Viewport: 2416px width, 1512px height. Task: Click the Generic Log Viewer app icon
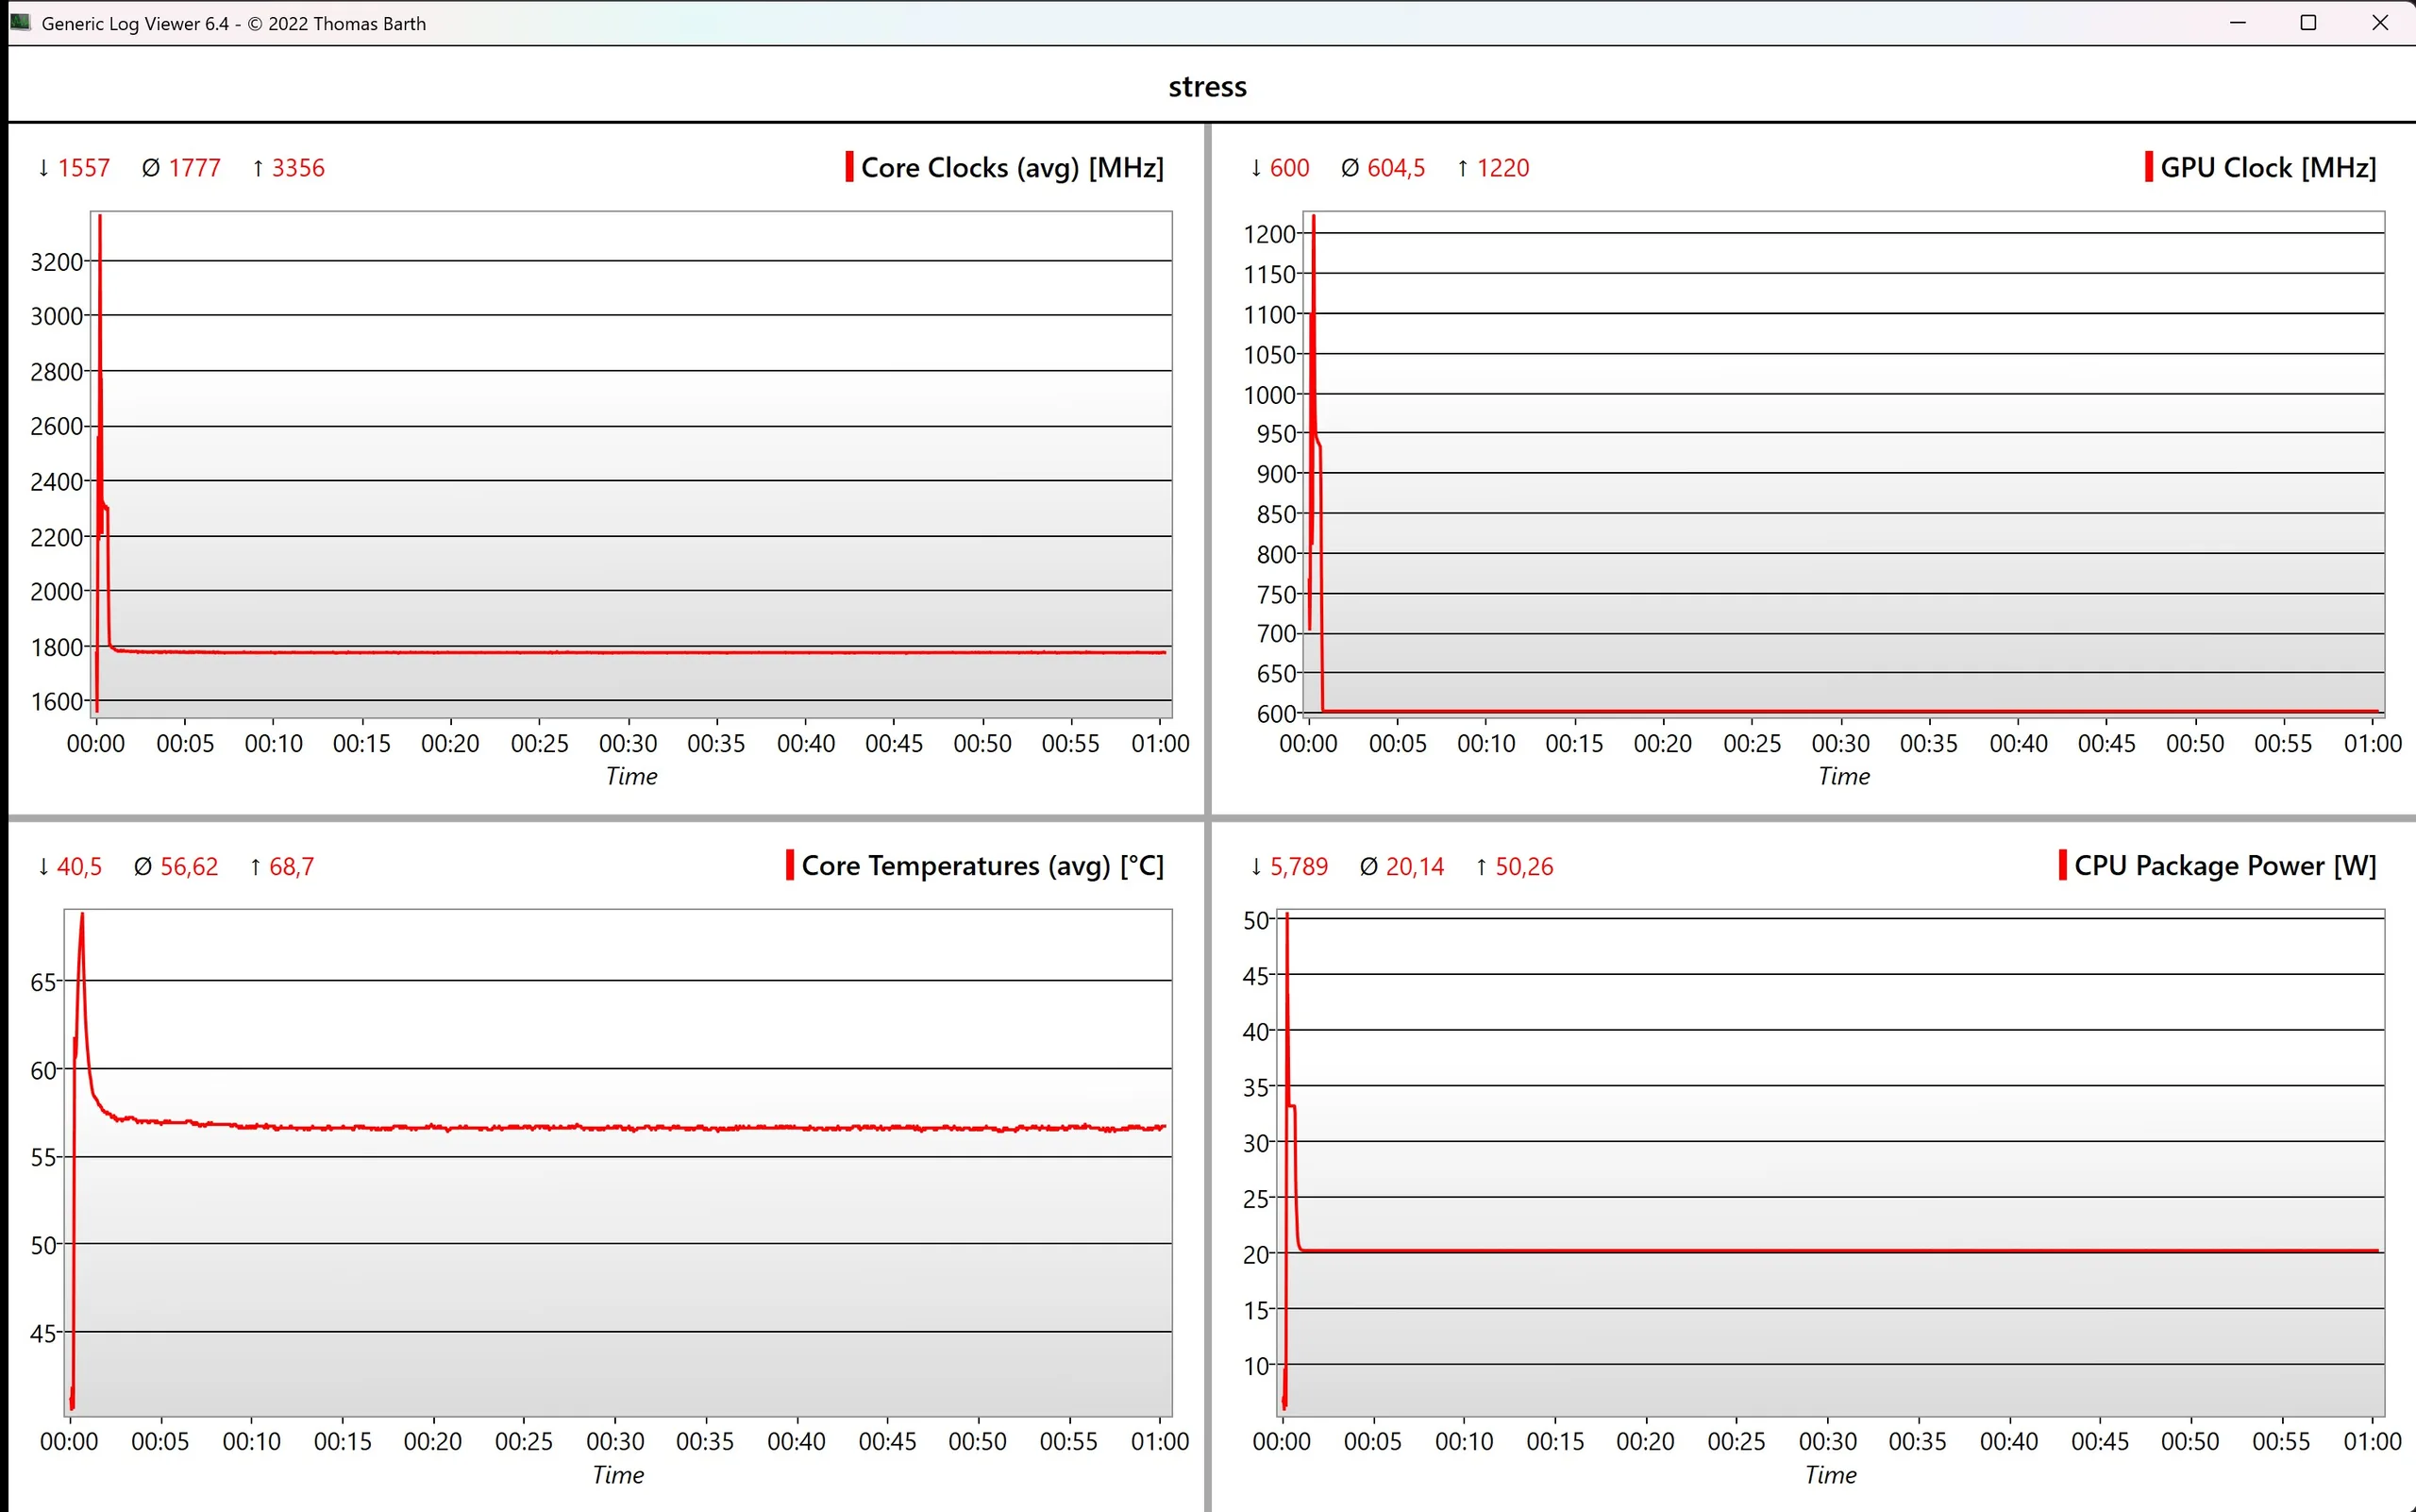pos(20,22)
